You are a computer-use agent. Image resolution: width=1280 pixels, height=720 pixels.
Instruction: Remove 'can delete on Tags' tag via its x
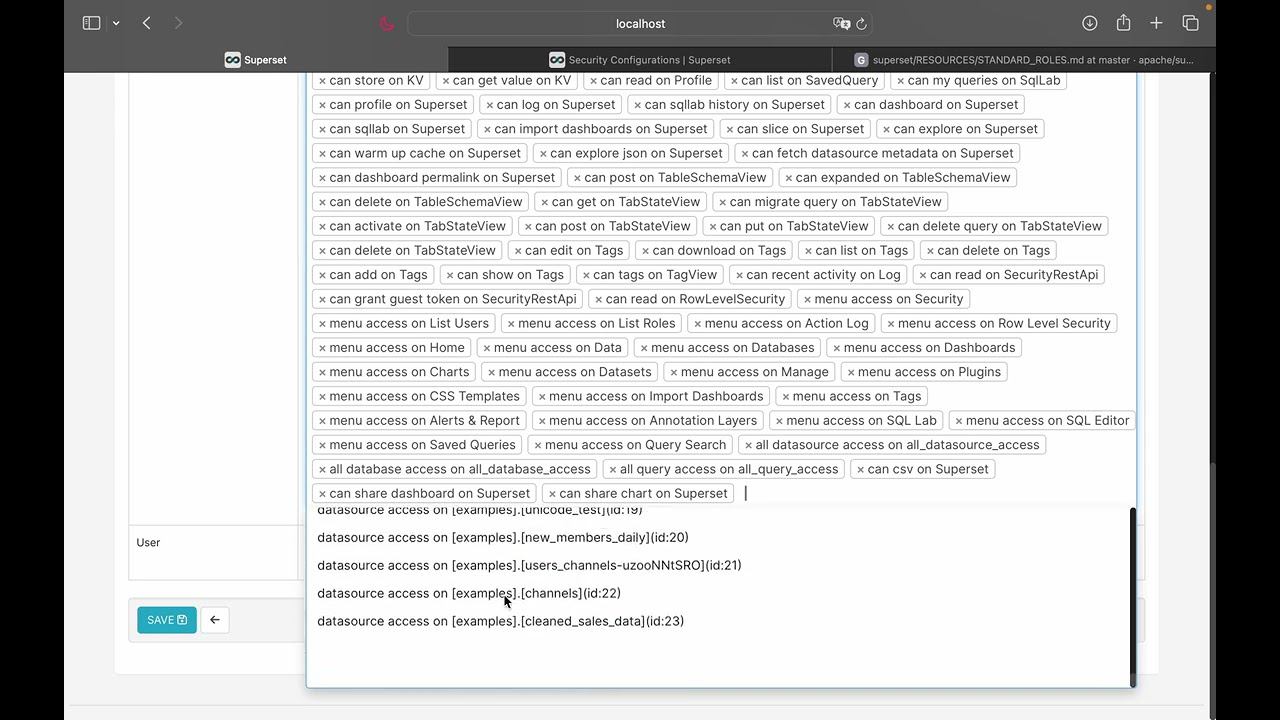coord(930,251)
